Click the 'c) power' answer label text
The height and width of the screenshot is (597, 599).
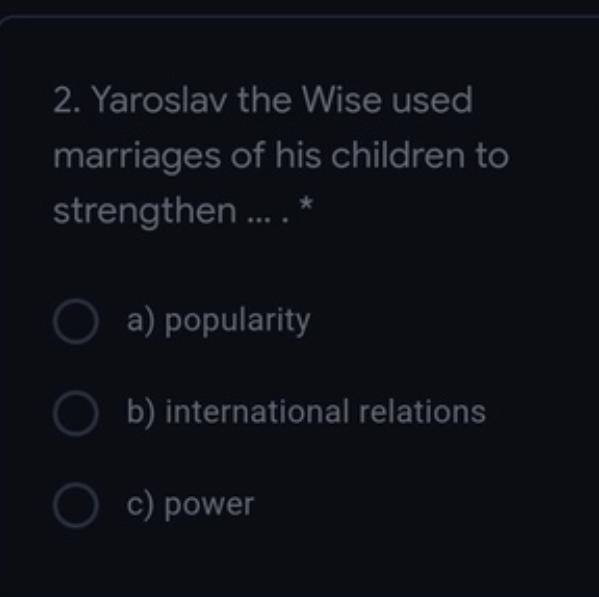(x=190, y=506)
